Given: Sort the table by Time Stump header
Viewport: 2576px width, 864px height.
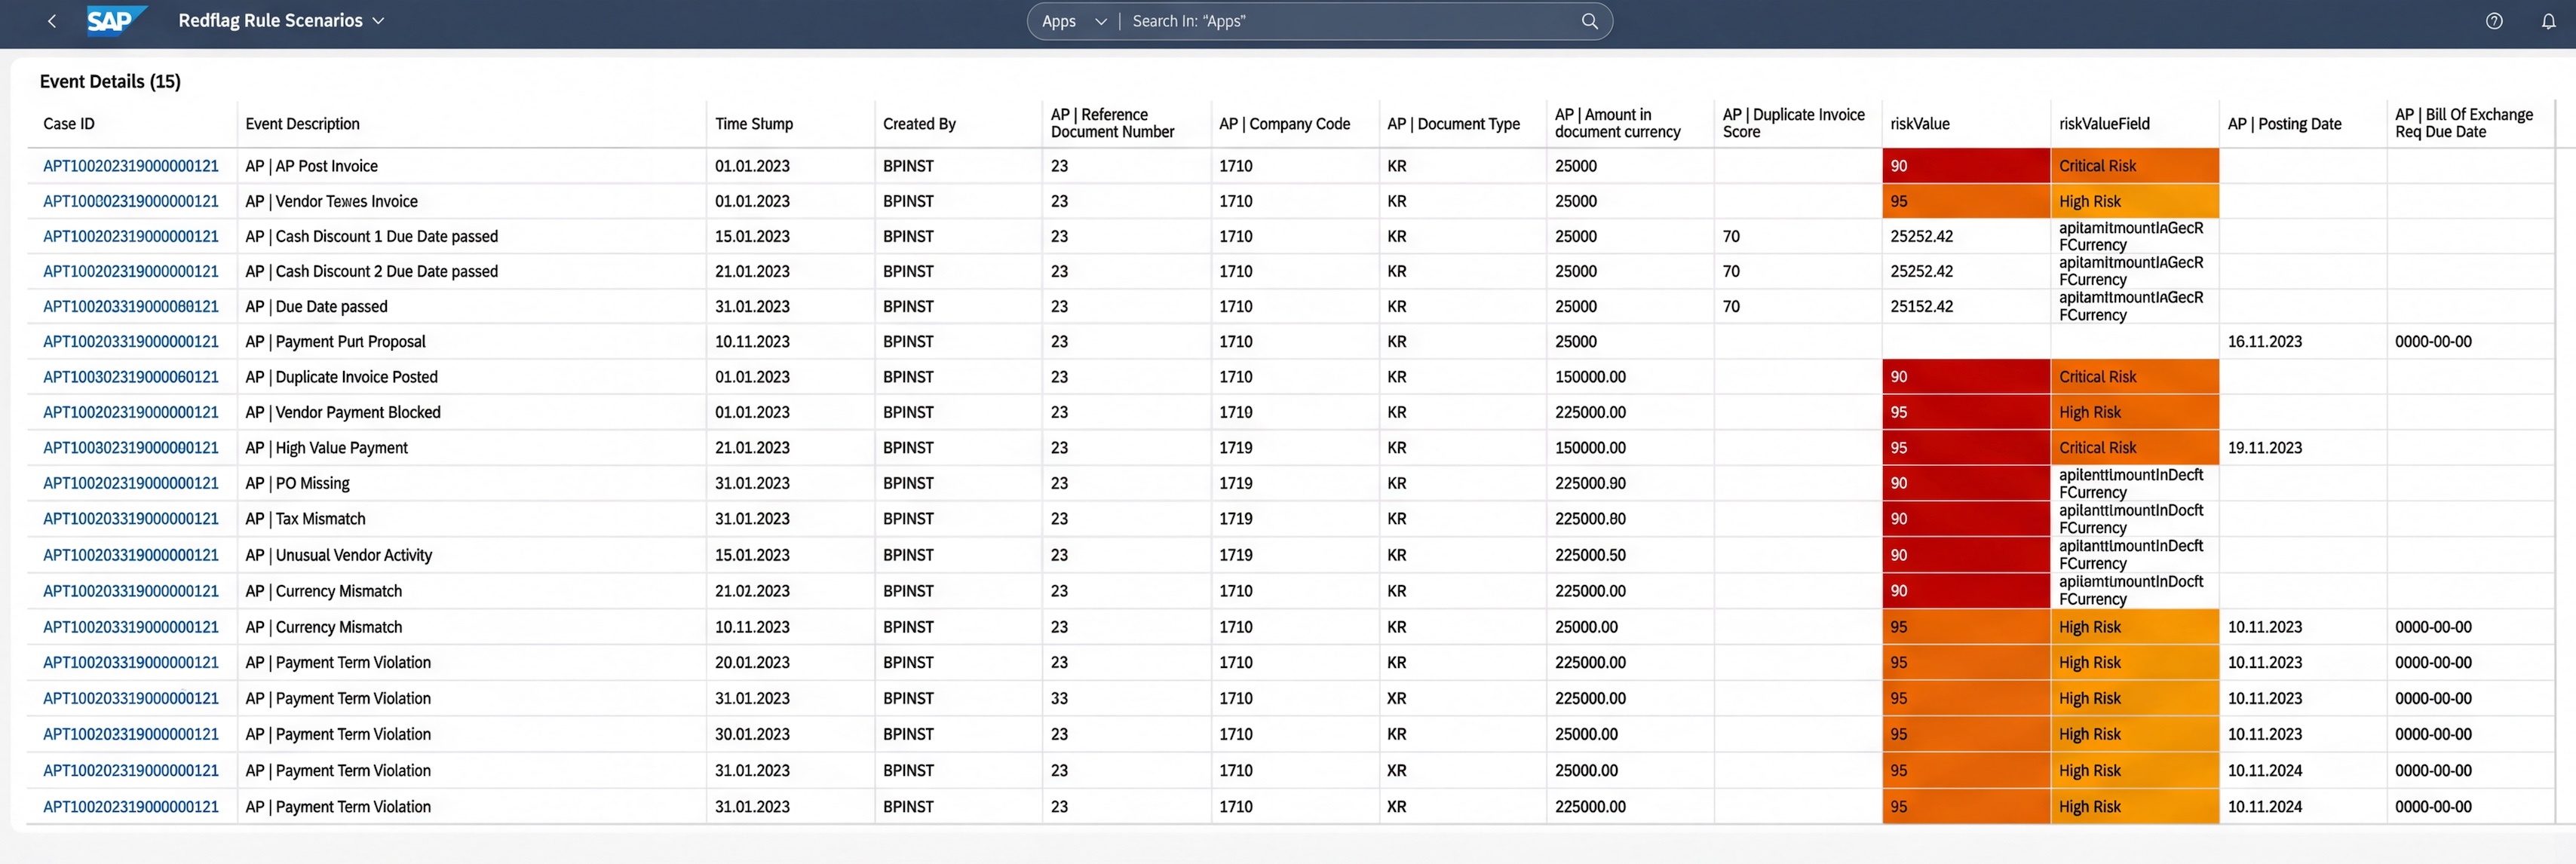Looking at the screenshot, I should coord(753,123).
